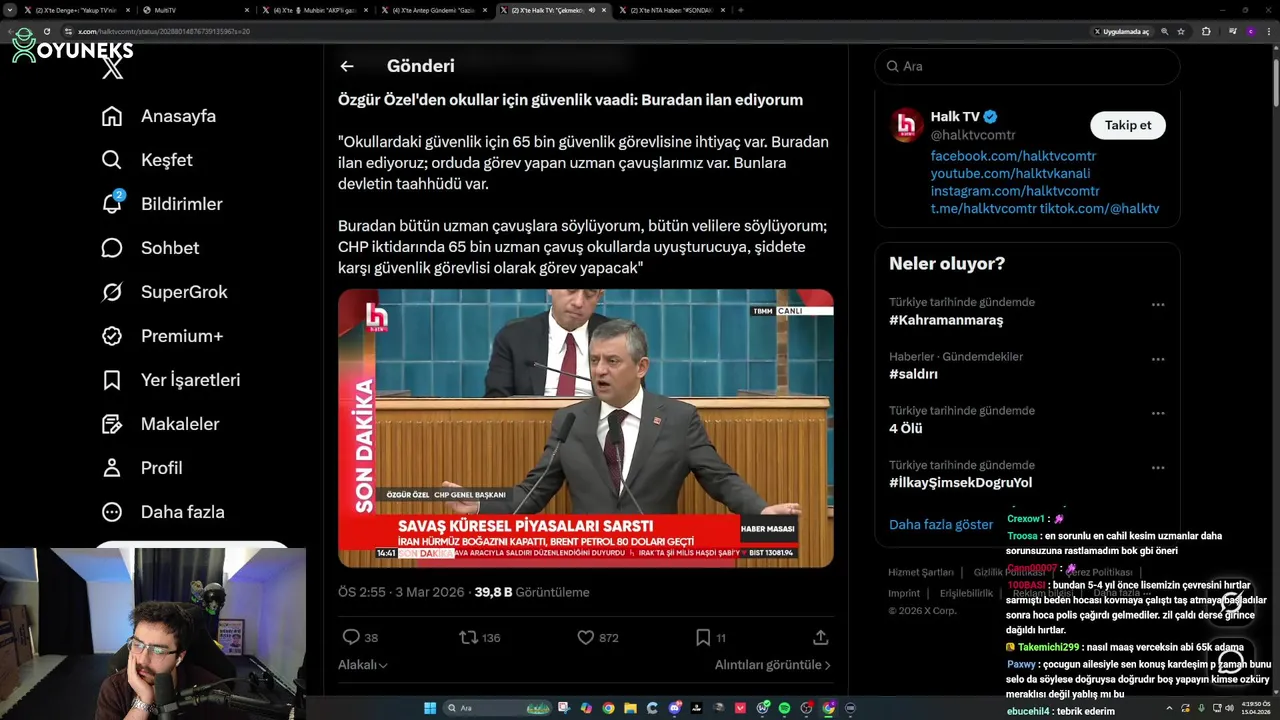The width and height of the screenshot is (1280, 720).
Task: Open Keşfet search page in sidebar
Action: click(147, 160)
